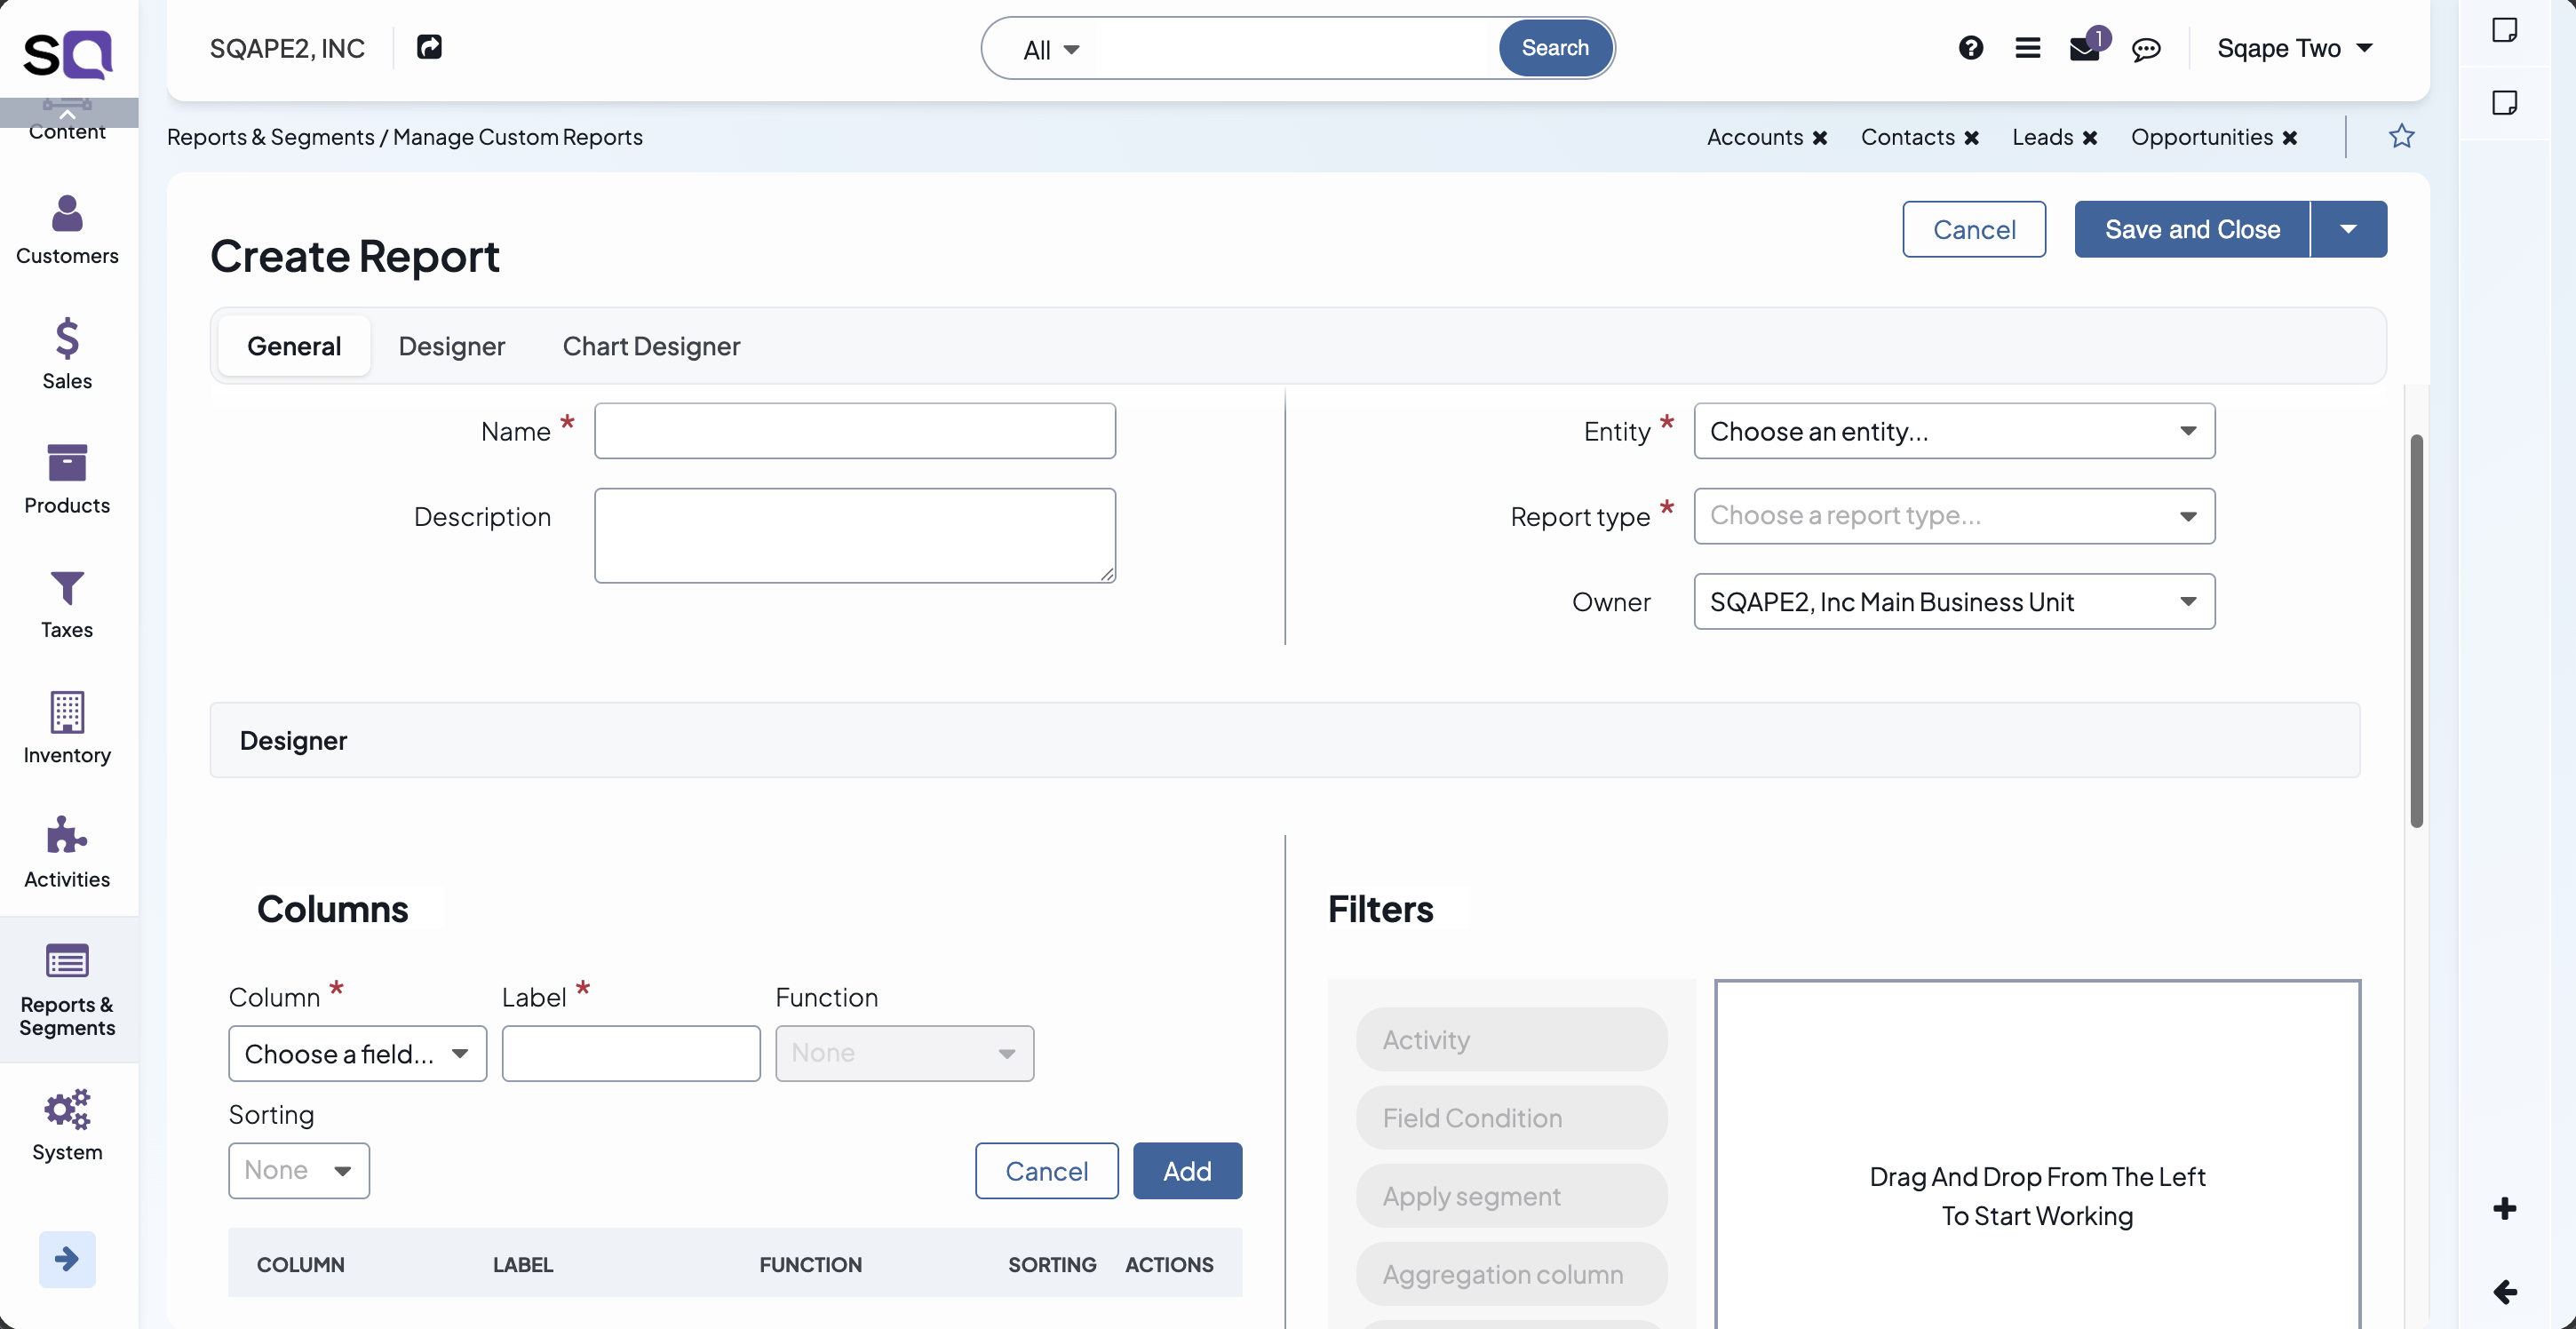Click the help question mark icon

click(1971, 47)
